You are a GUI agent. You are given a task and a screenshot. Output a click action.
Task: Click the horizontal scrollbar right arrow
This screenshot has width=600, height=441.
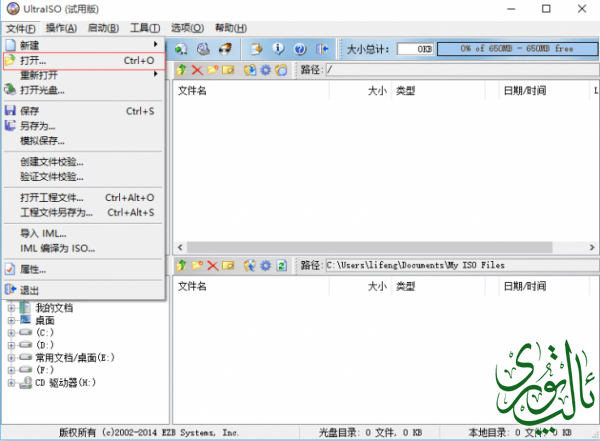[x=592, y=247]
